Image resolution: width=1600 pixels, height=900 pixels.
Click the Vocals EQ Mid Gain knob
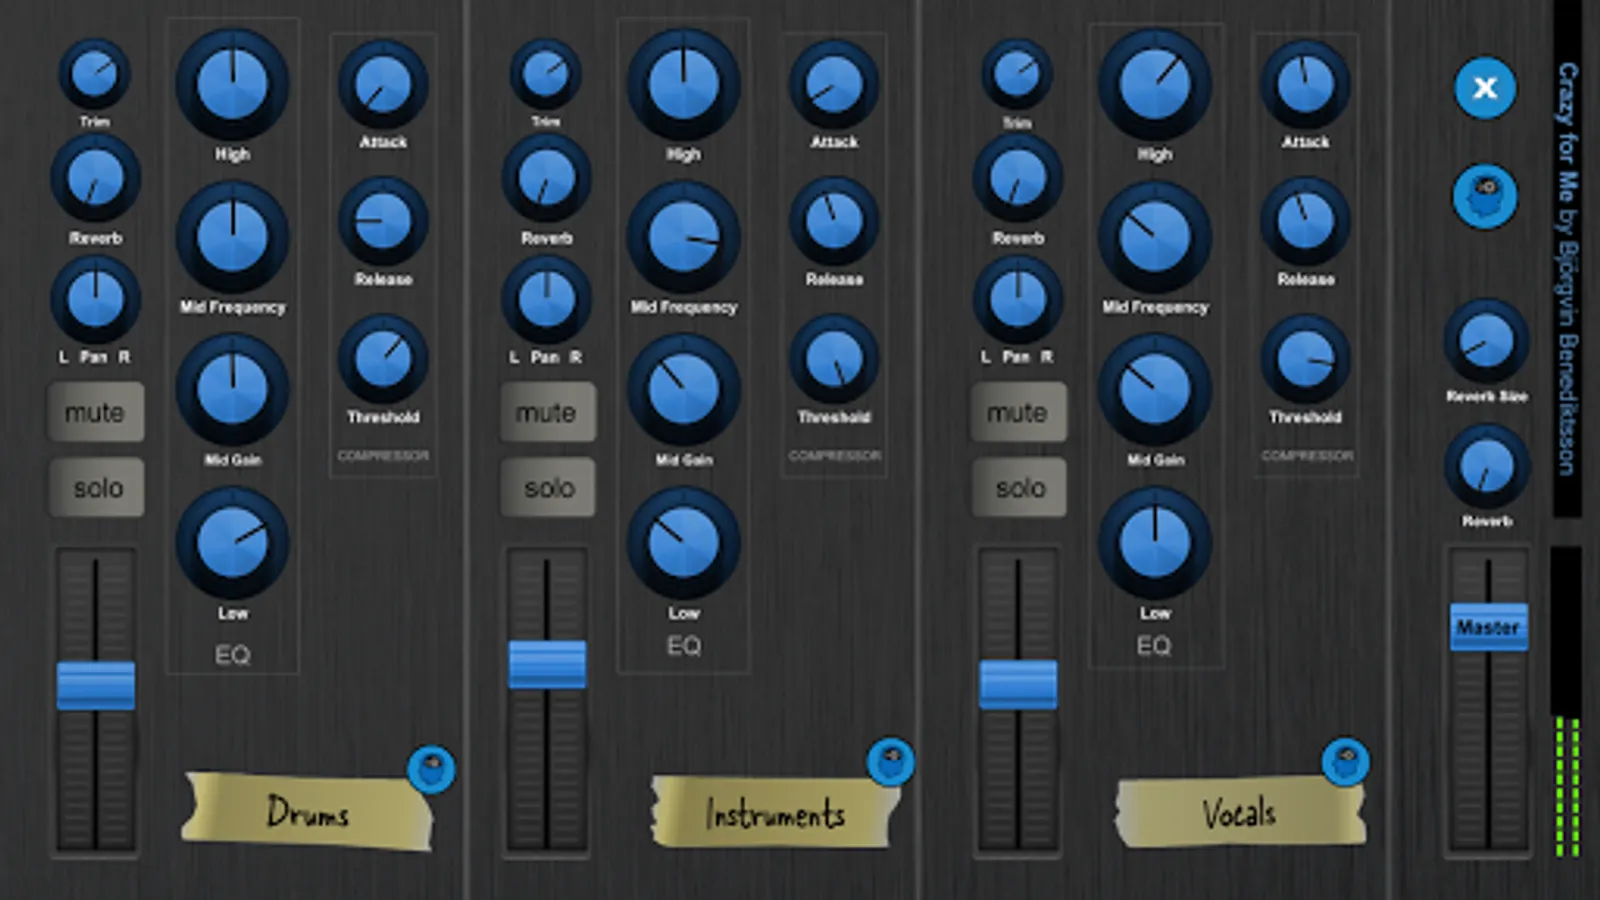point(1155,390)
